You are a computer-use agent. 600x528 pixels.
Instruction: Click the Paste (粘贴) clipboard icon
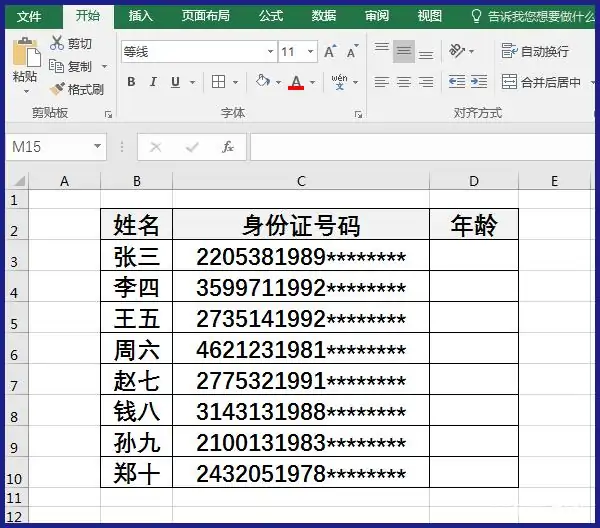pyautogui.click(x=26, y=52)
